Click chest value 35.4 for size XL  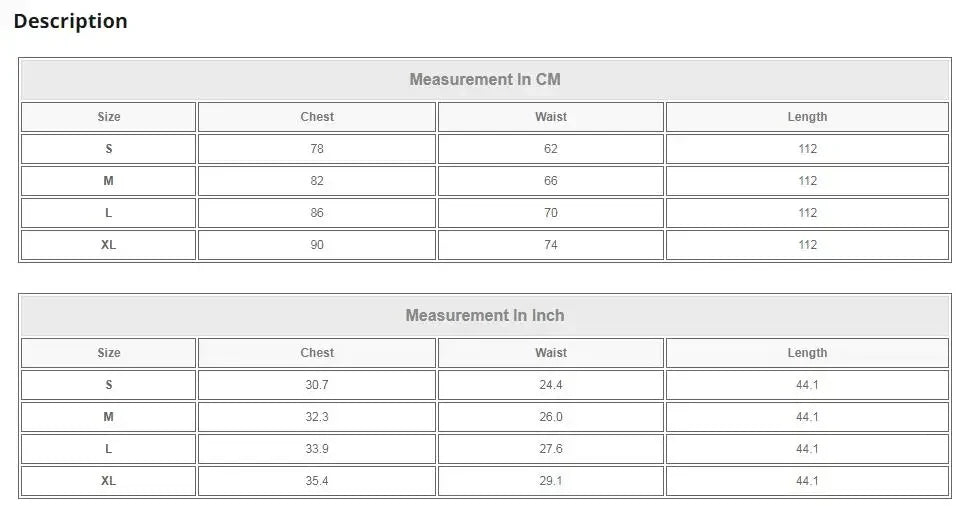317,481
